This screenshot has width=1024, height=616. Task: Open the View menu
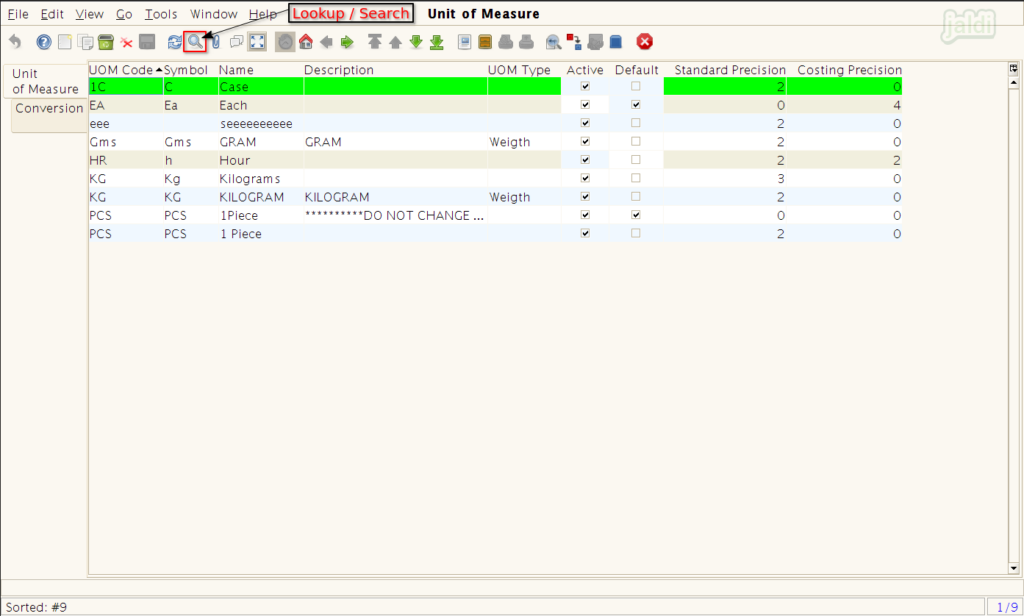click(x=89, y=14)
